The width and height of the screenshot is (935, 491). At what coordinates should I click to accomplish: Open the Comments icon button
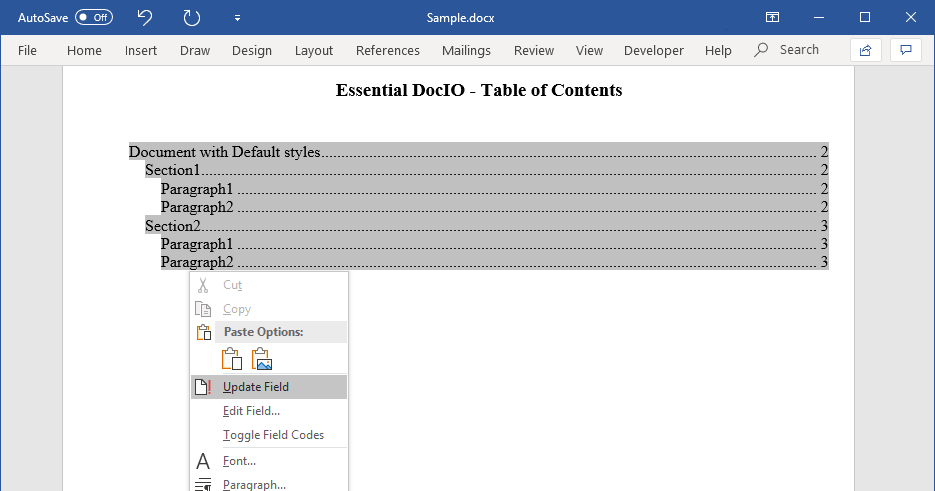tap(906, 50)
